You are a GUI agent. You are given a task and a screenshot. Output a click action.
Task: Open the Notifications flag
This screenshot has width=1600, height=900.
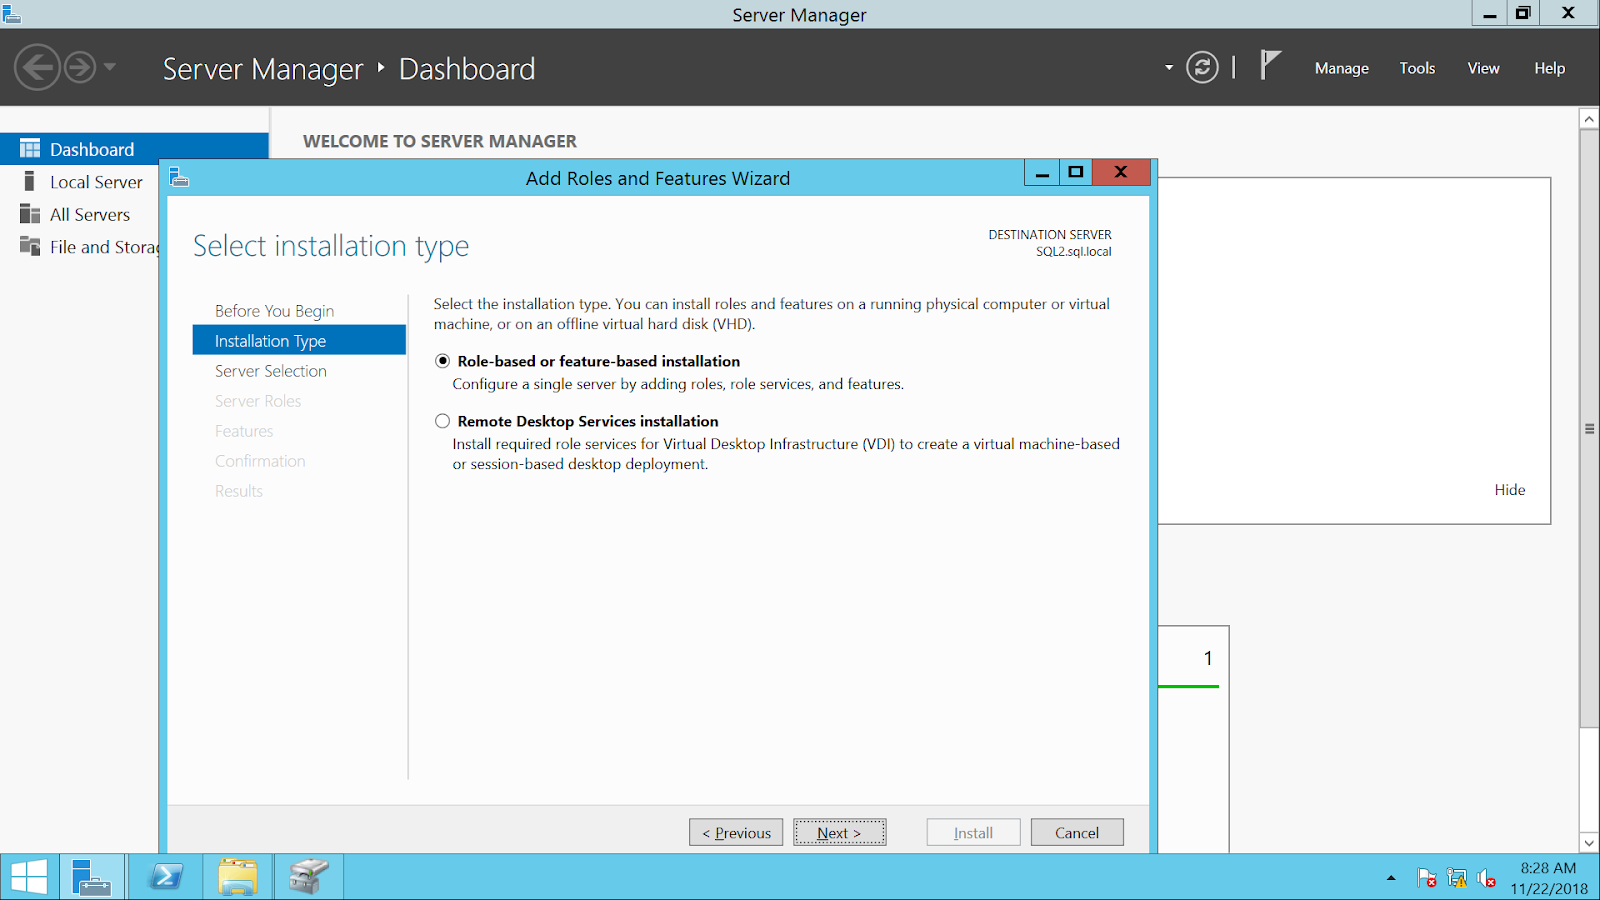pyautogui.click(x=1270, y=66)
